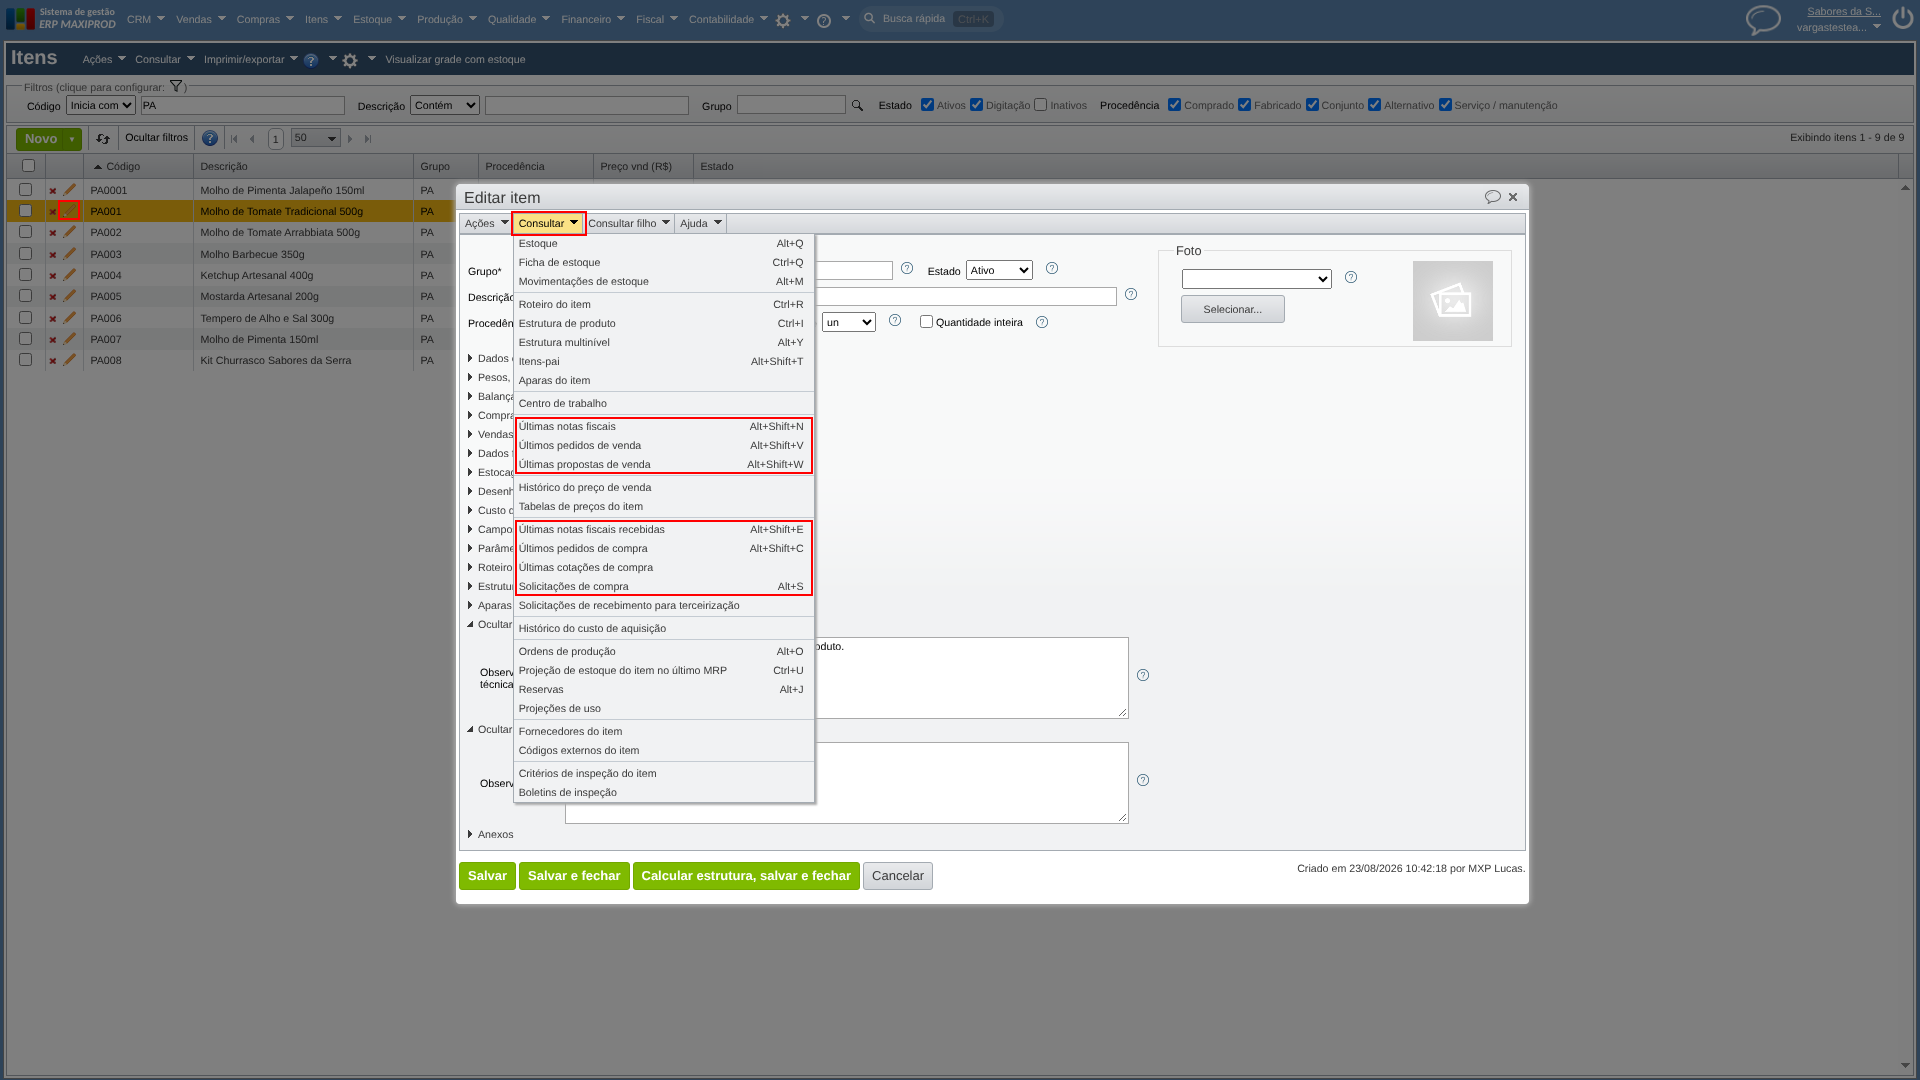
Task: Toggle the Inativos checkbox
Action: click(1041, 105)
